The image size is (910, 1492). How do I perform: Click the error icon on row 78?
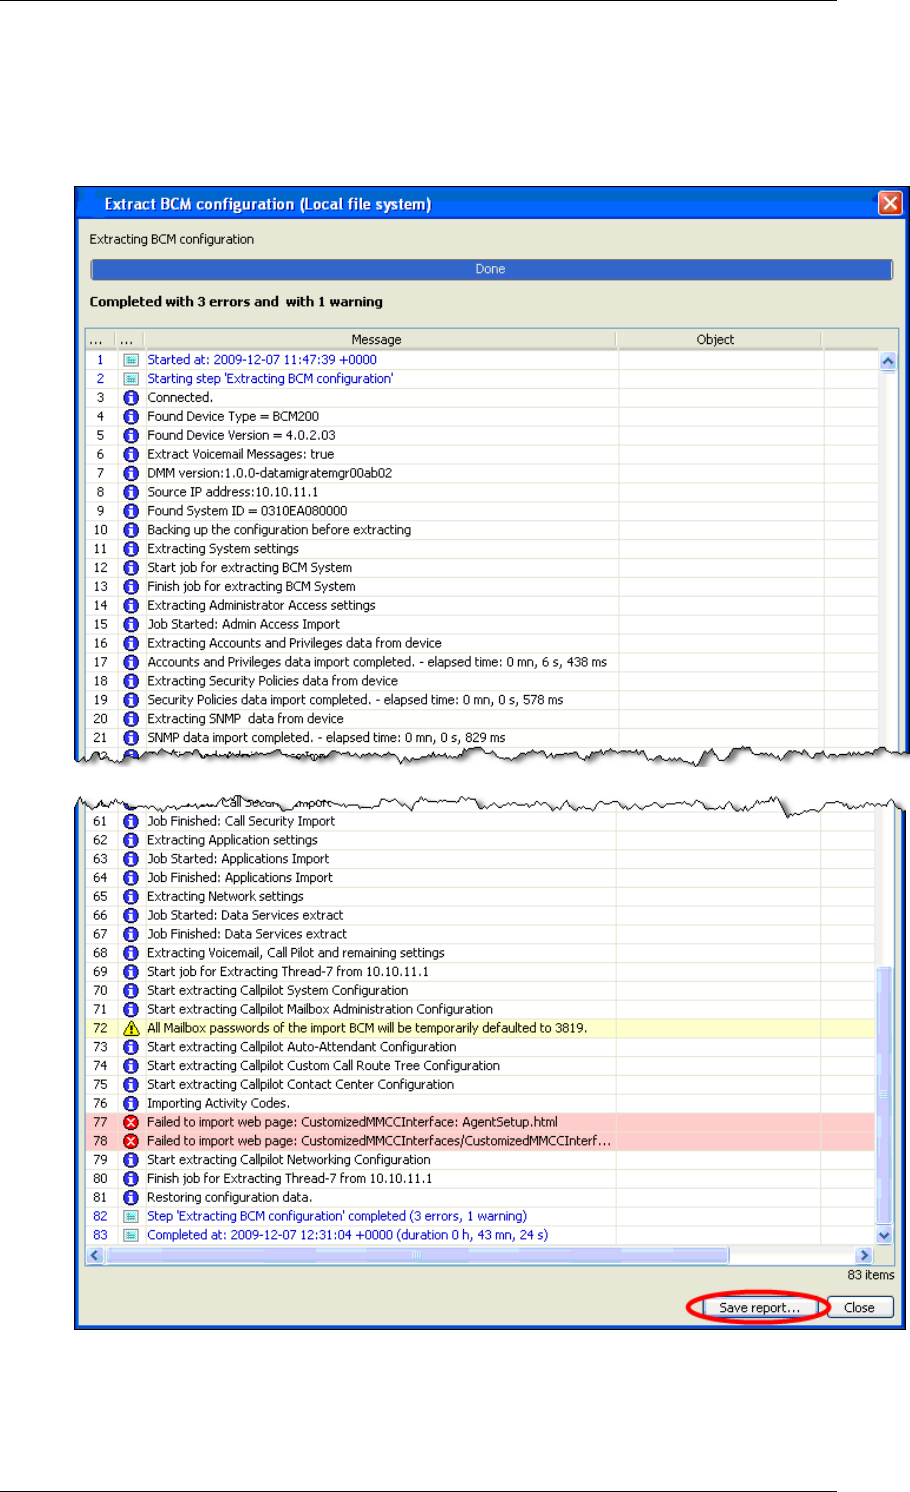pos(130,1141)
